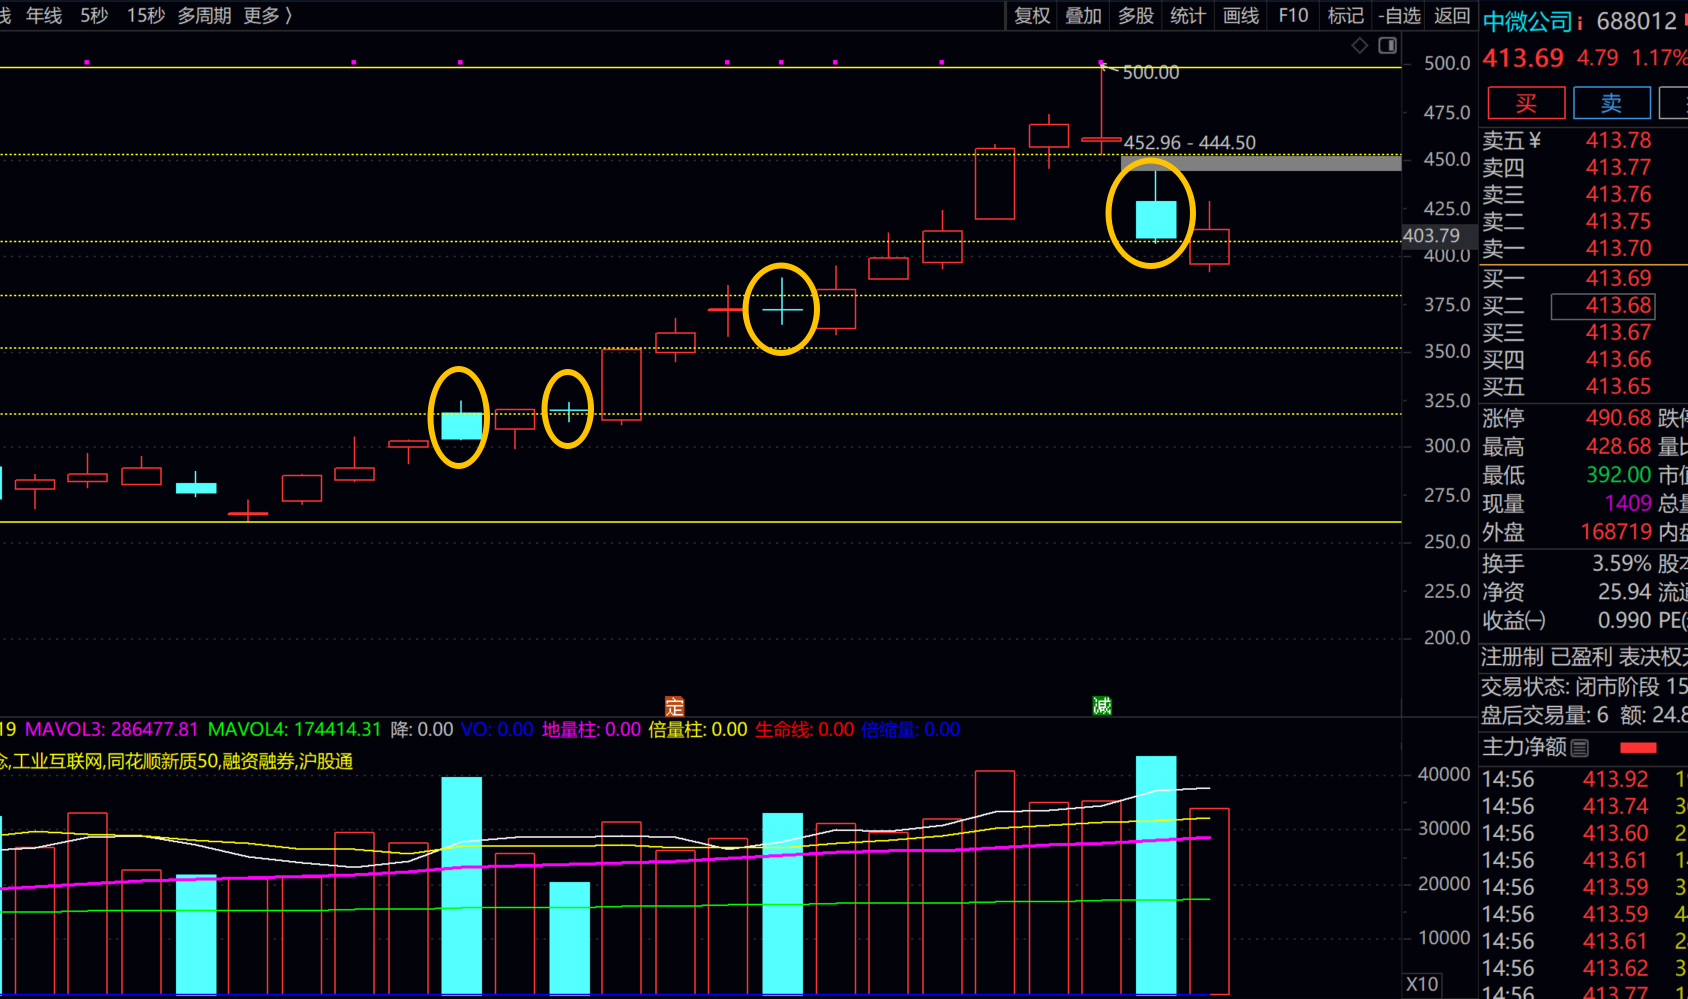Toggle the side panel layout icon

click(x=1387, y=45)
